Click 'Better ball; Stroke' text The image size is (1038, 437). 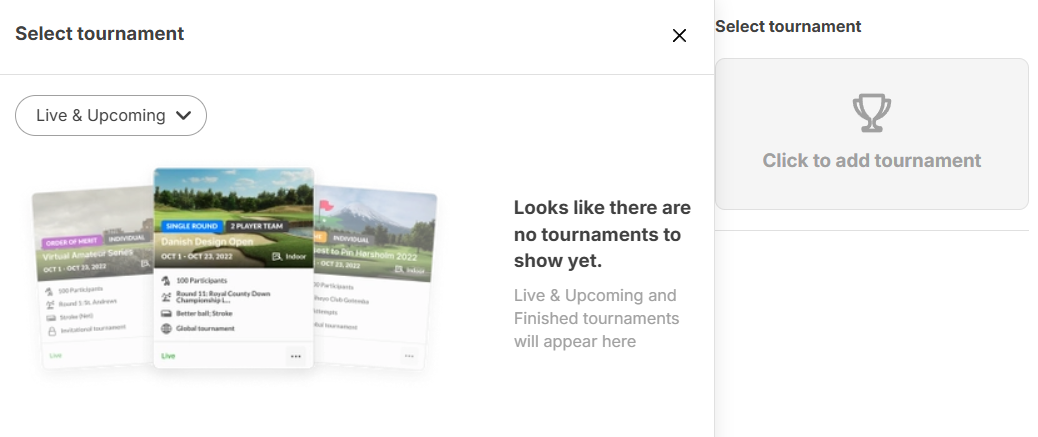coord(204,314)
